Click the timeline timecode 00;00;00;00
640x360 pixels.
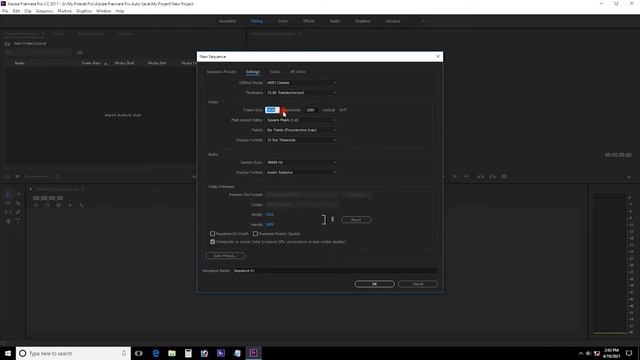point(48,198)
